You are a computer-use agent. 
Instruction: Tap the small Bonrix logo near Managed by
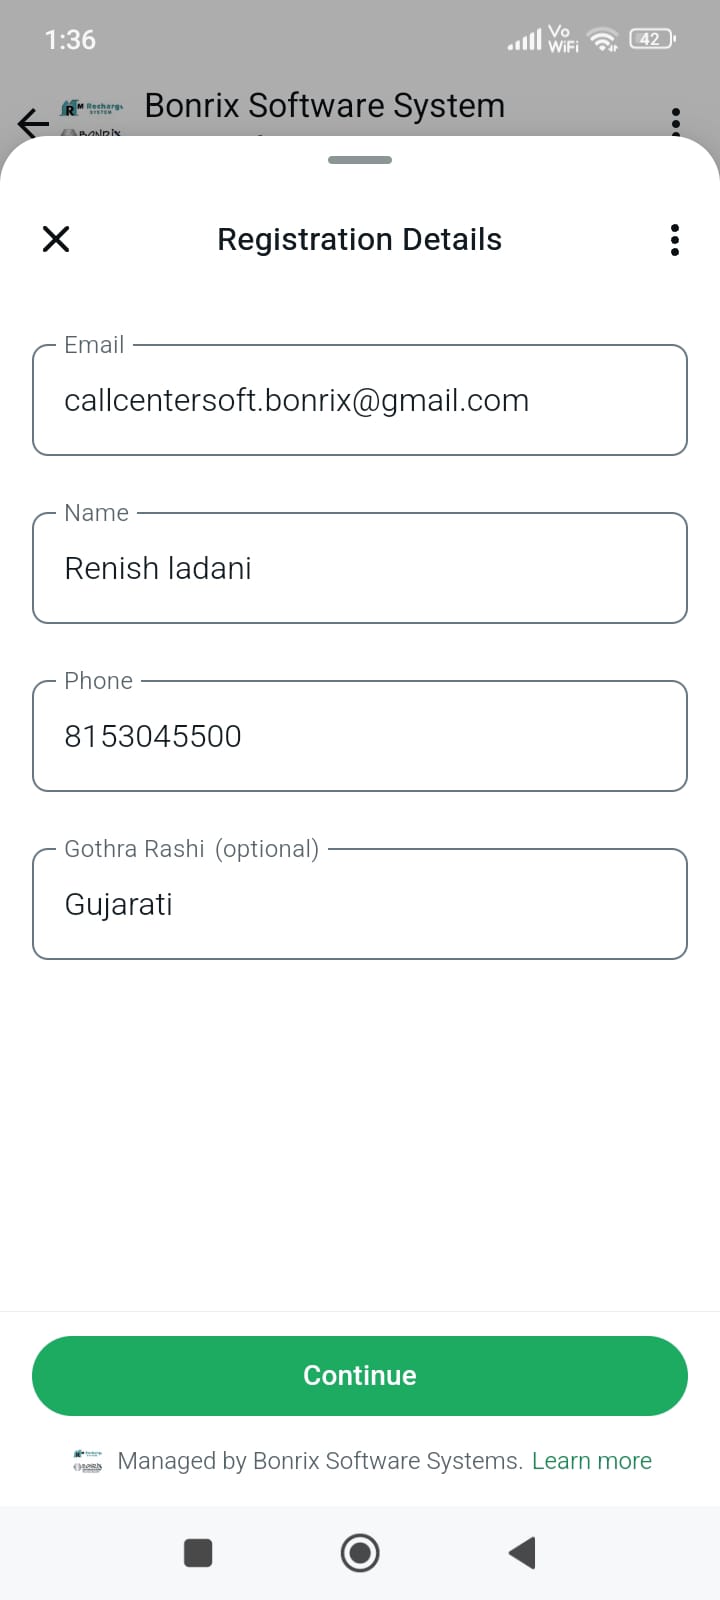[88, 1461]
